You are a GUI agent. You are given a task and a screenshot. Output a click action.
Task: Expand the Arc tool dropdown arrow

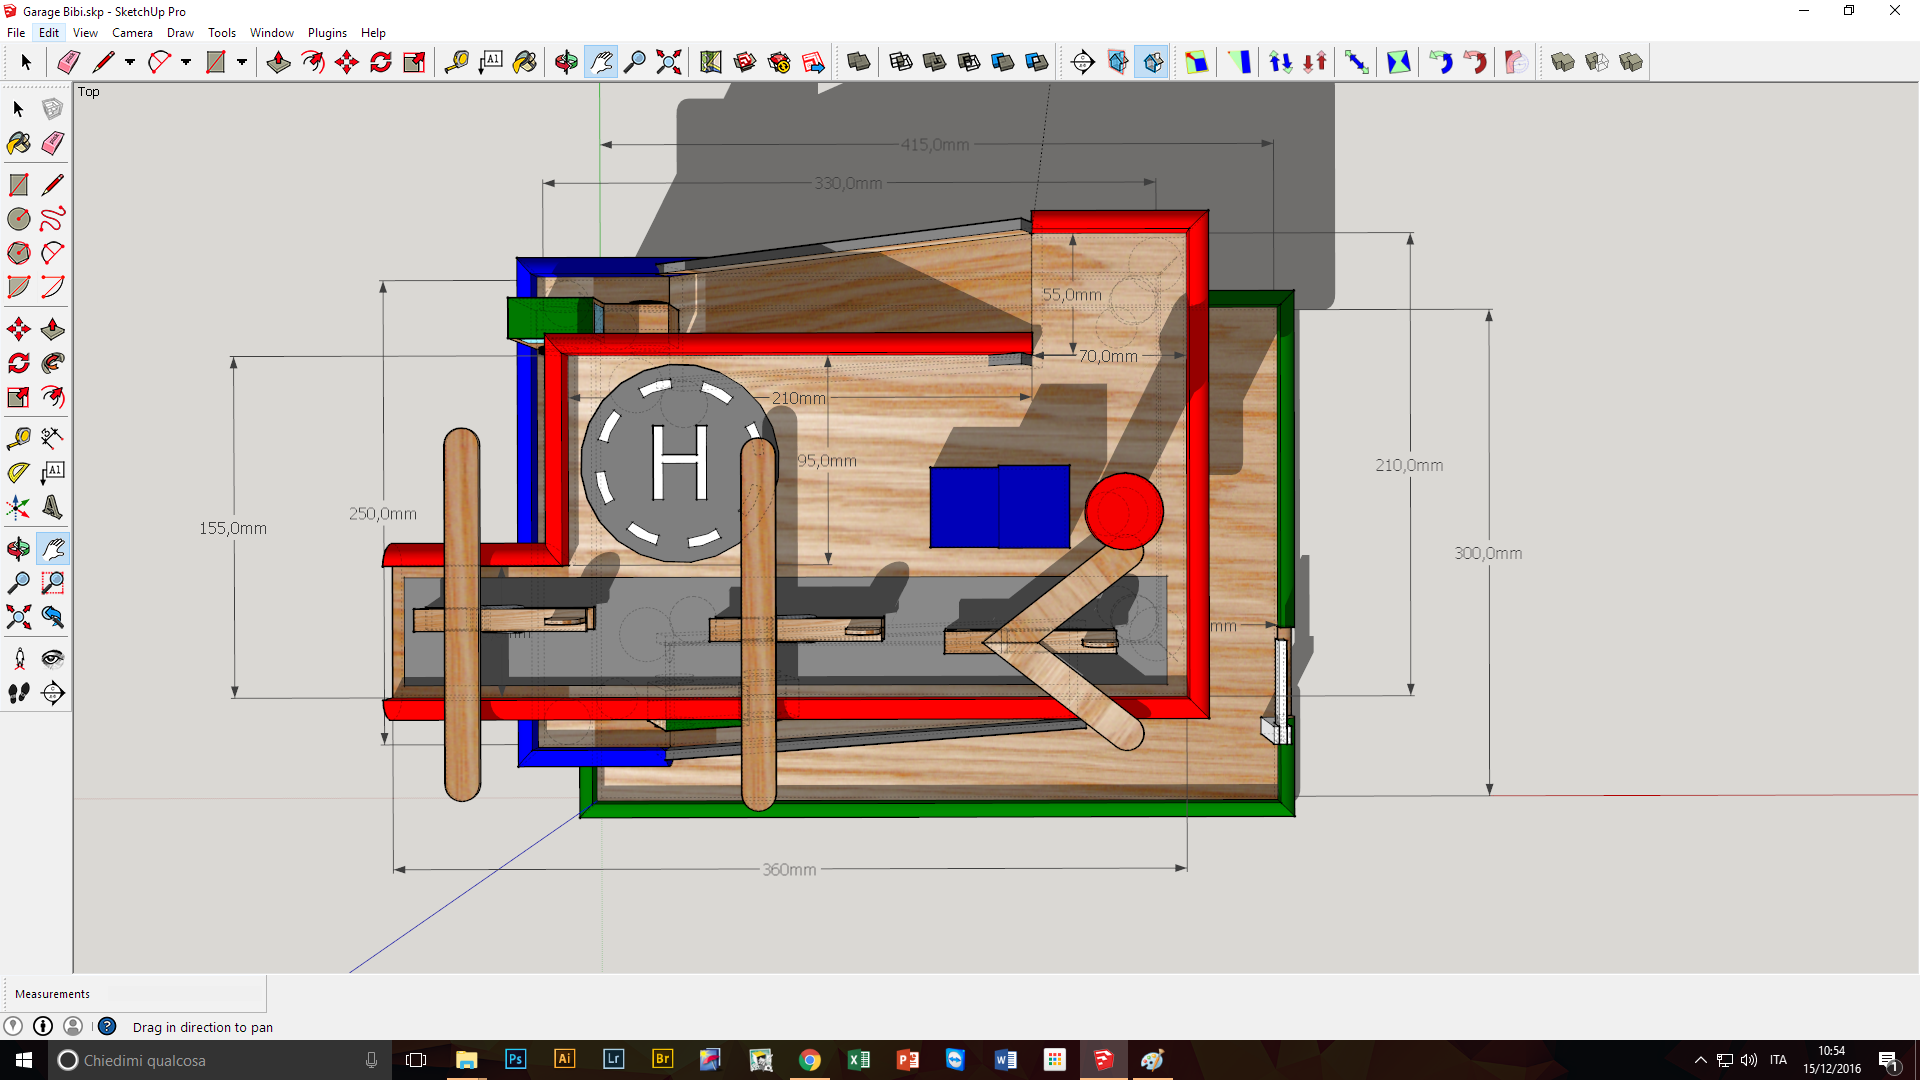(185, 62)
